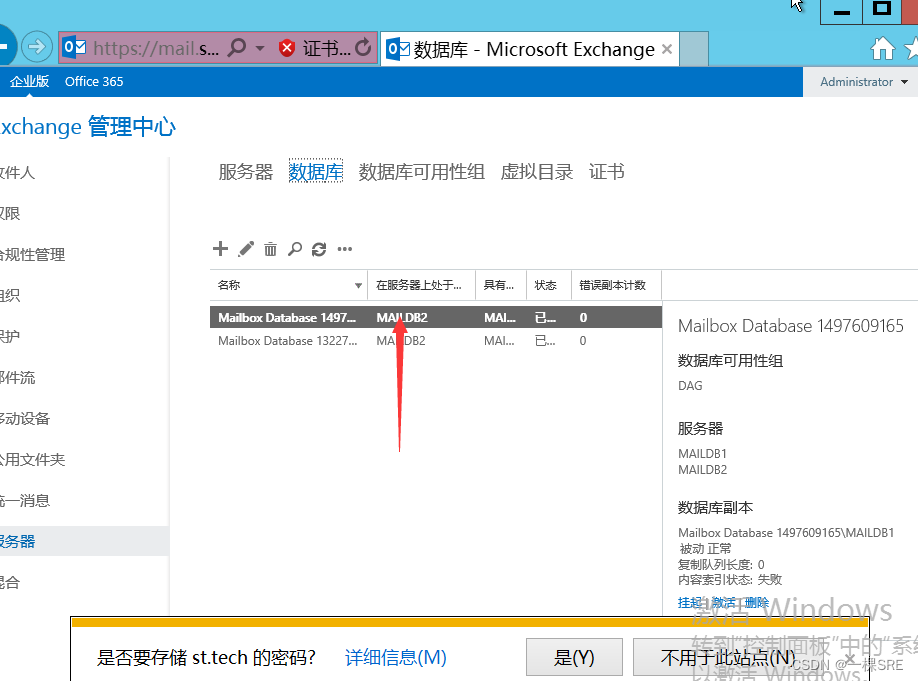Delete the database via the trash icon
This screenshot has width=918, height=681.
coord(270,248)
